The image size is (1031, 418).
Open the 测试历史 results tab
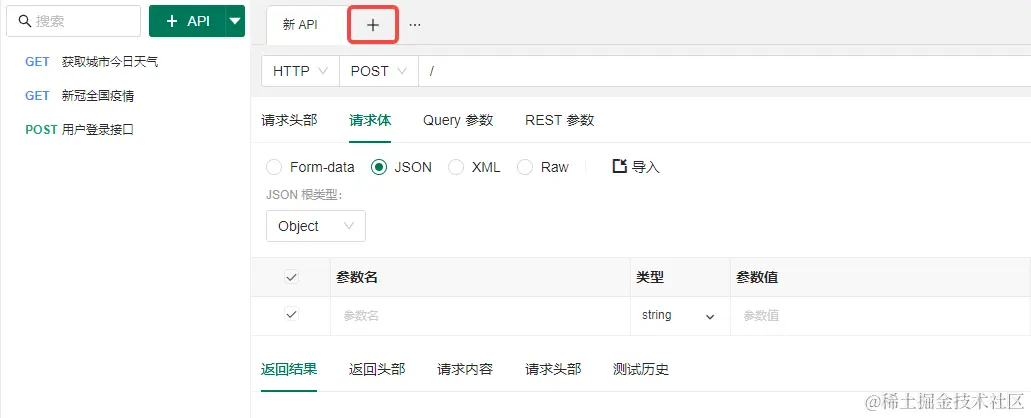[x=640, y=369]
